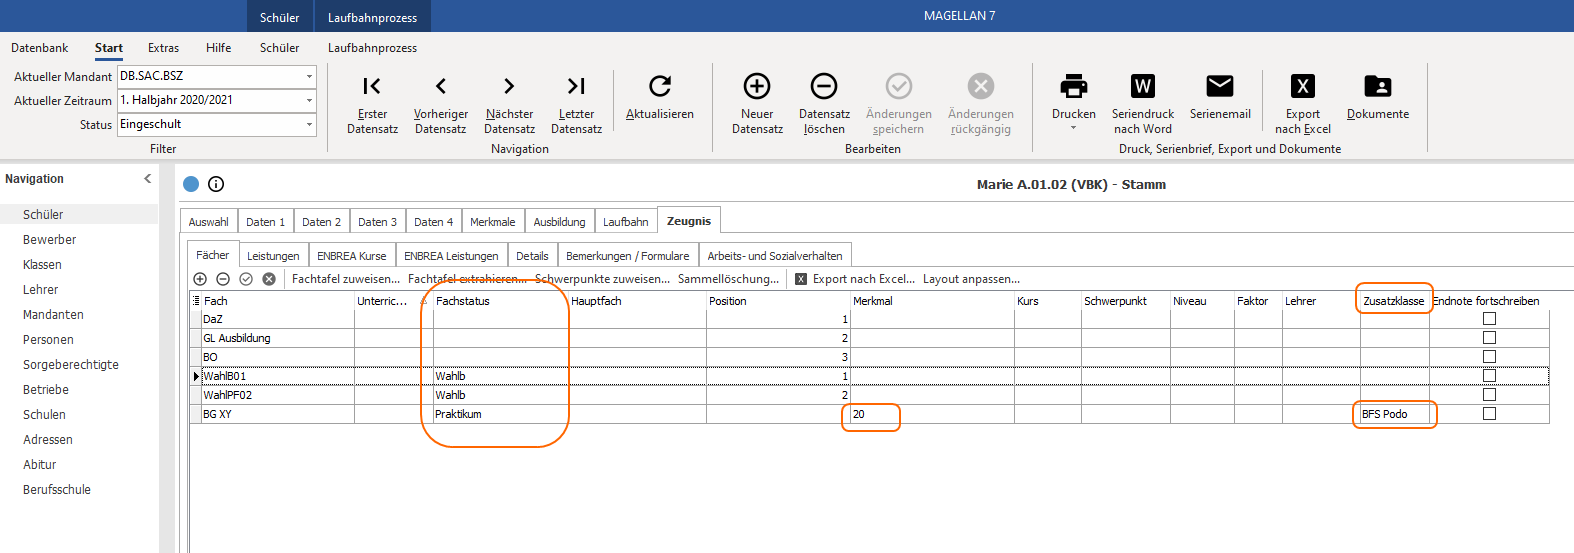Image resolution: width=1574 pixels, height=553 pixels.
Task: Add a subject row with plus icon
Action: click(x=200, y=279)
